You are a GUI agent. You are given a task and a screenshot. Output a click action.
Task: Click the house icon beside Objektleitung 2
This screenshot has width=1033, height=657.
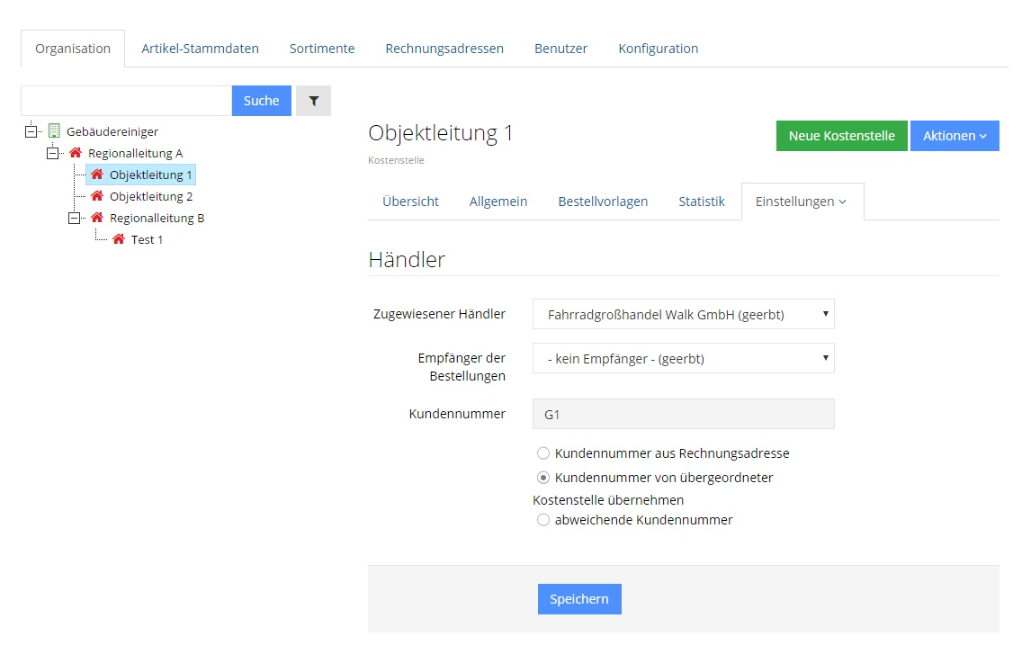click(x=97, y=197)
